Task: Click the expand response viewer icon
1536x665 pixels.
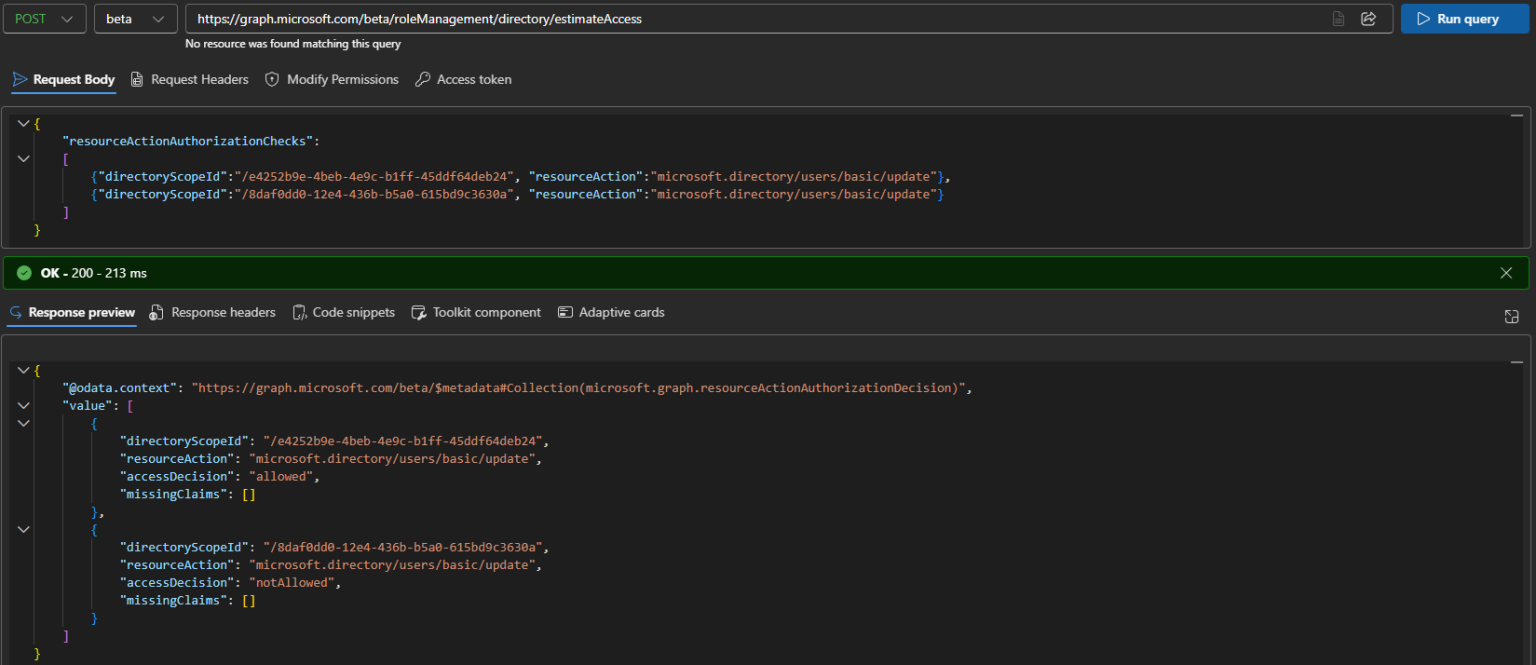Action: 1511,316
